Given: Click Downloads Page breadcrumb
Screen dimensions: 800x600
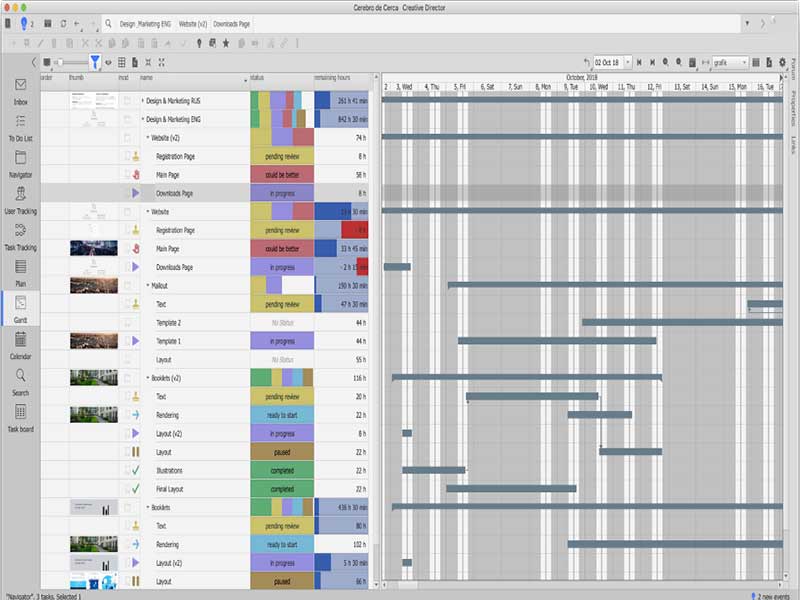Looking at the screenshot, I should point(231,23).
